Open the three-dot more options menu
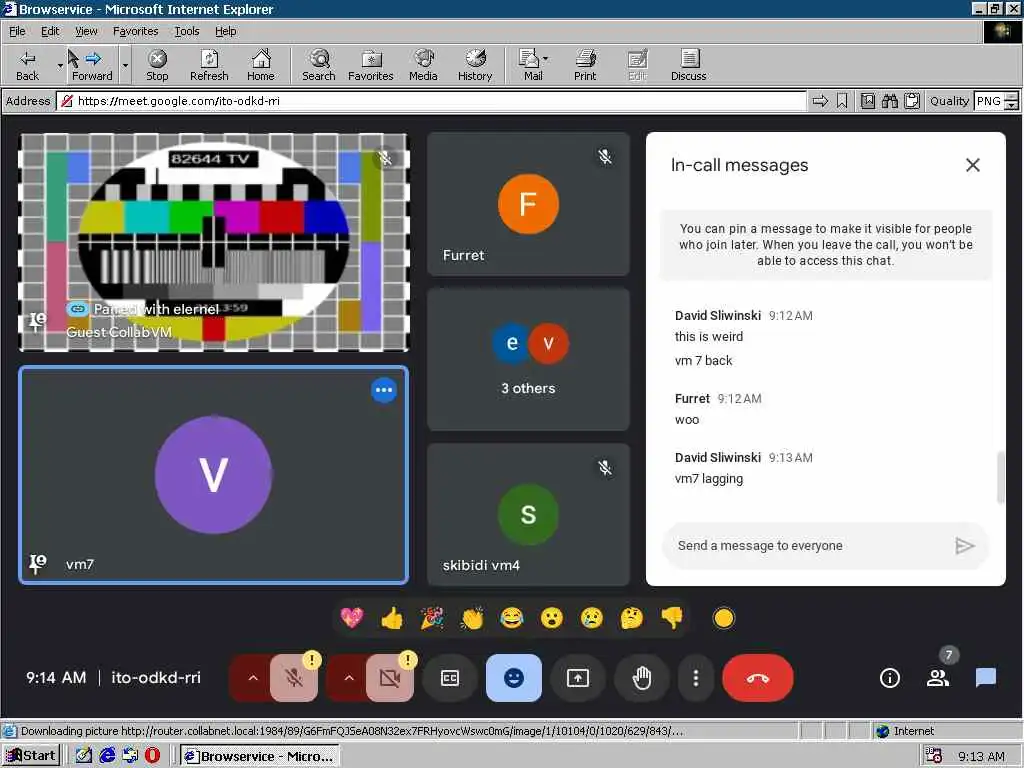 coord(696,679)
